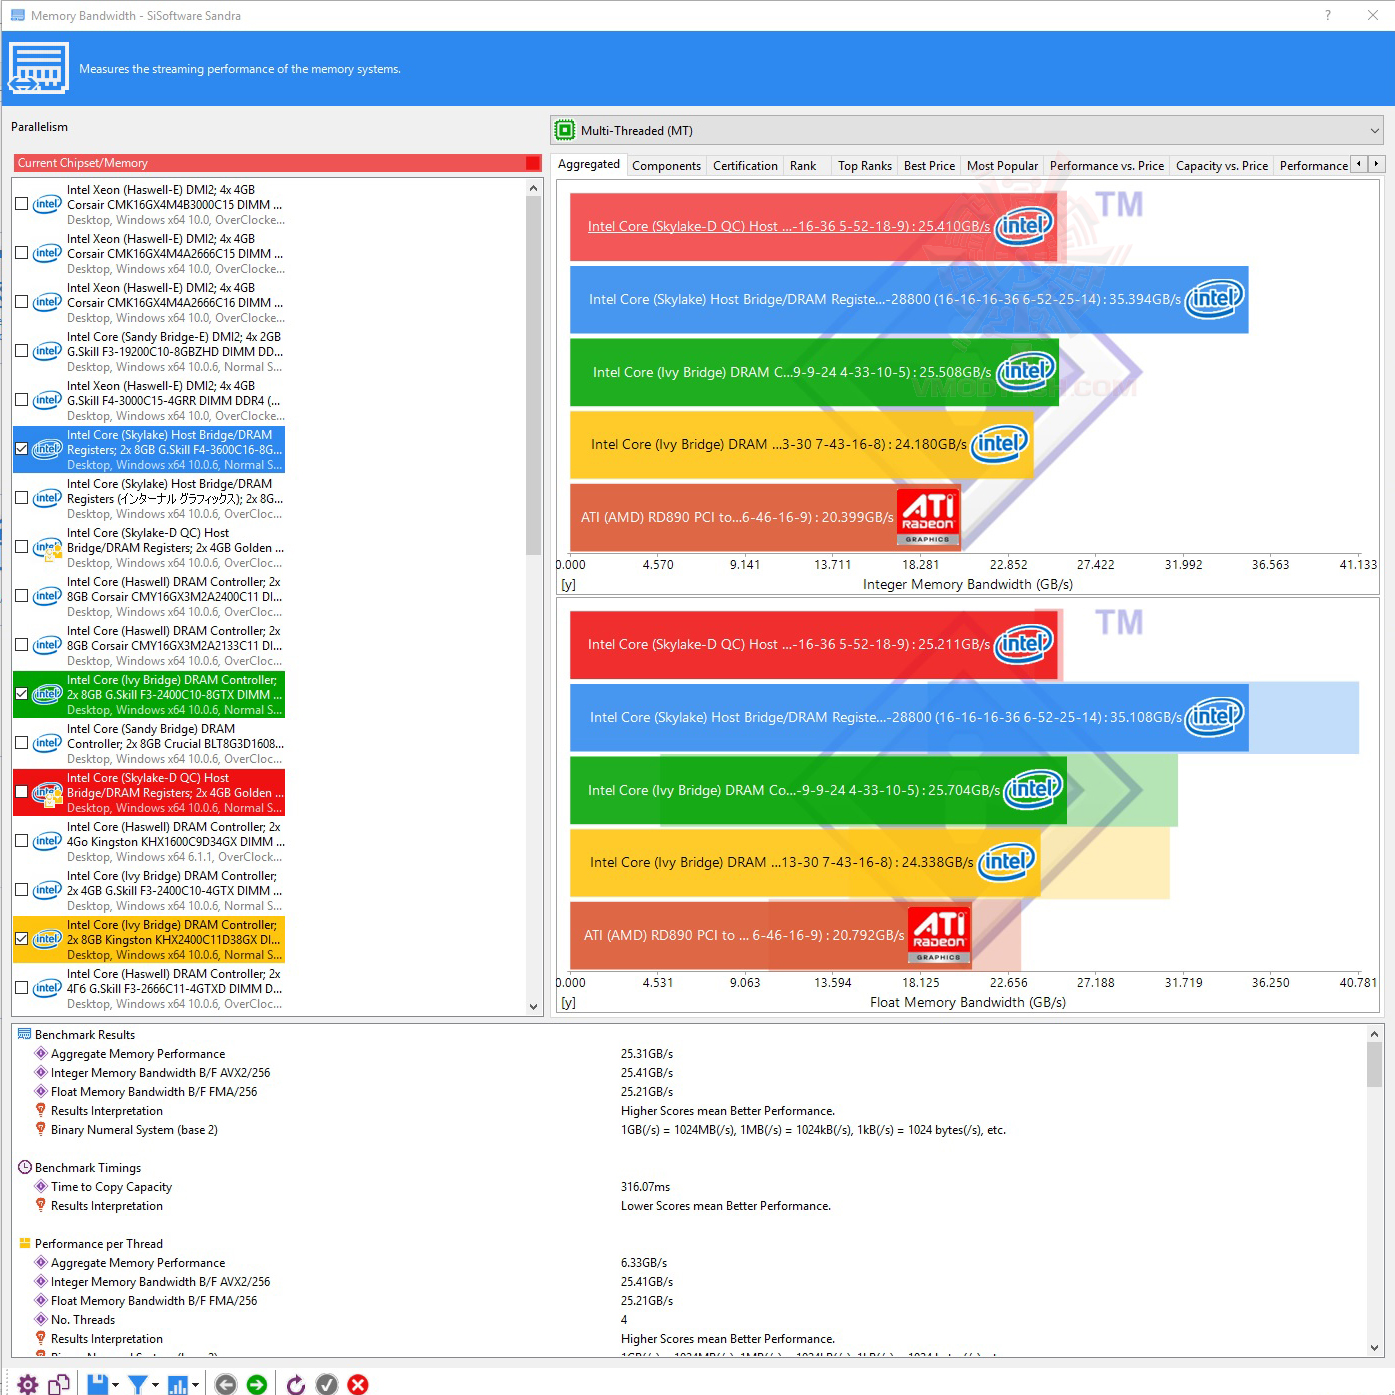The height and width of the screenshot is (1395, 1395).
Task: Click the red Skylake-D QC link in Integer chart
Action: click(788, 226)
